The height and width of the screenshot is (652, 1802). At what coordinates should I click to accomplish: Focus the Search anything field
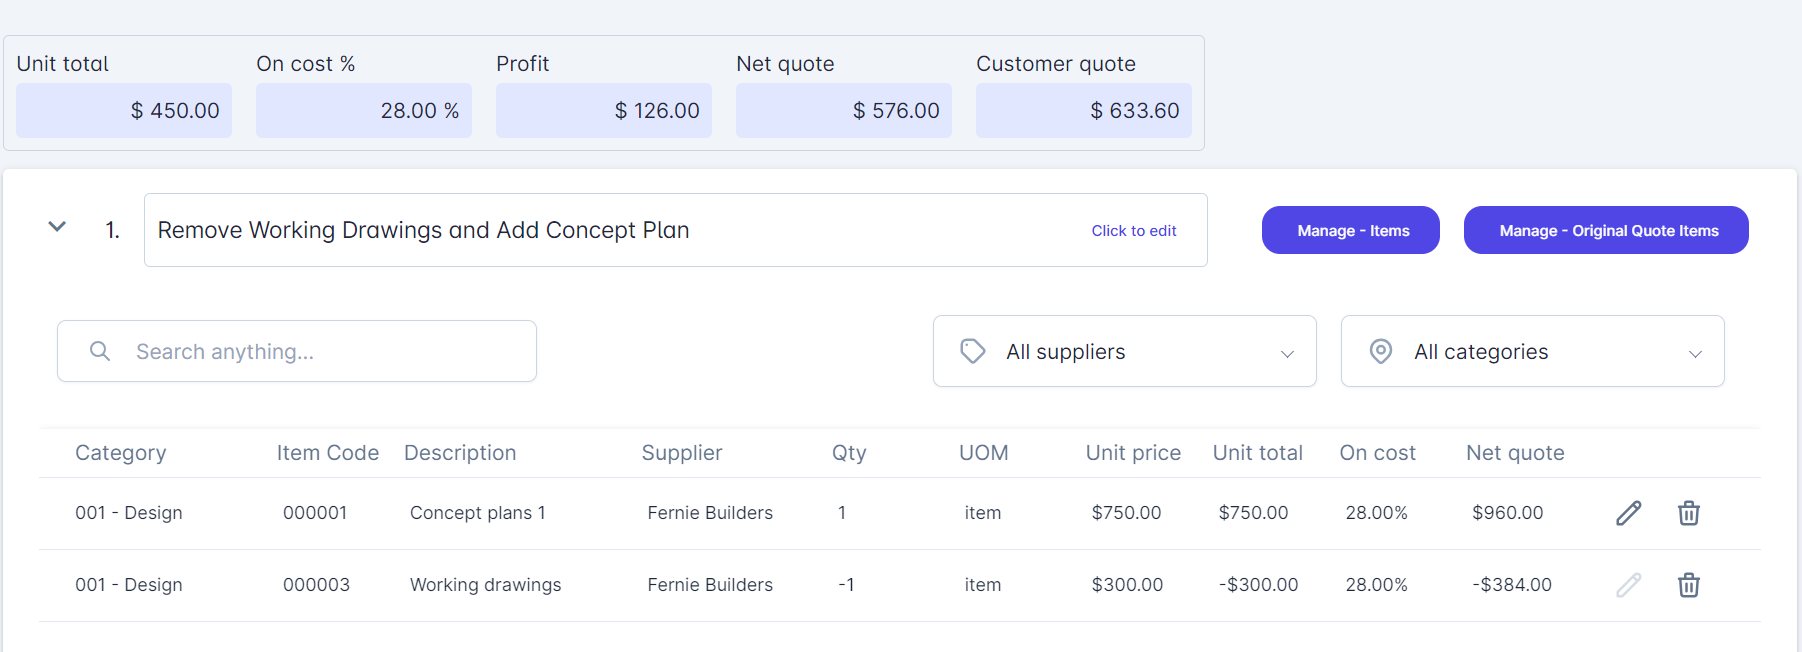point(320,351)
